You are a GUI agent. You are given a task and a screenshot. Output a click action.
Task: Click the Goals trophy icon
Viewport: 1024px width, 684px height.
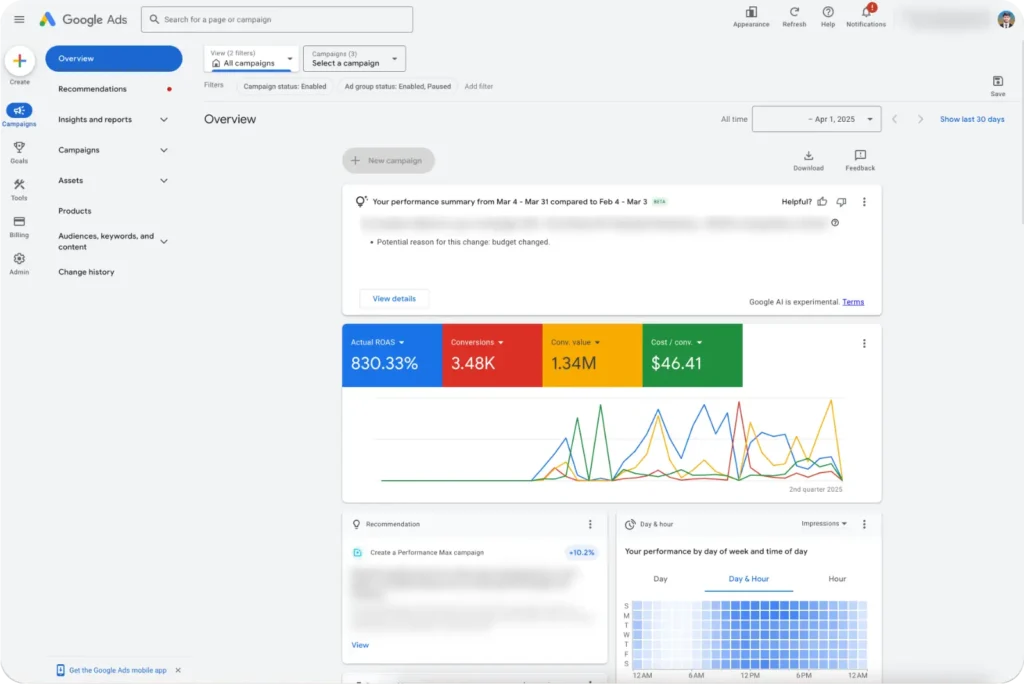19,148
